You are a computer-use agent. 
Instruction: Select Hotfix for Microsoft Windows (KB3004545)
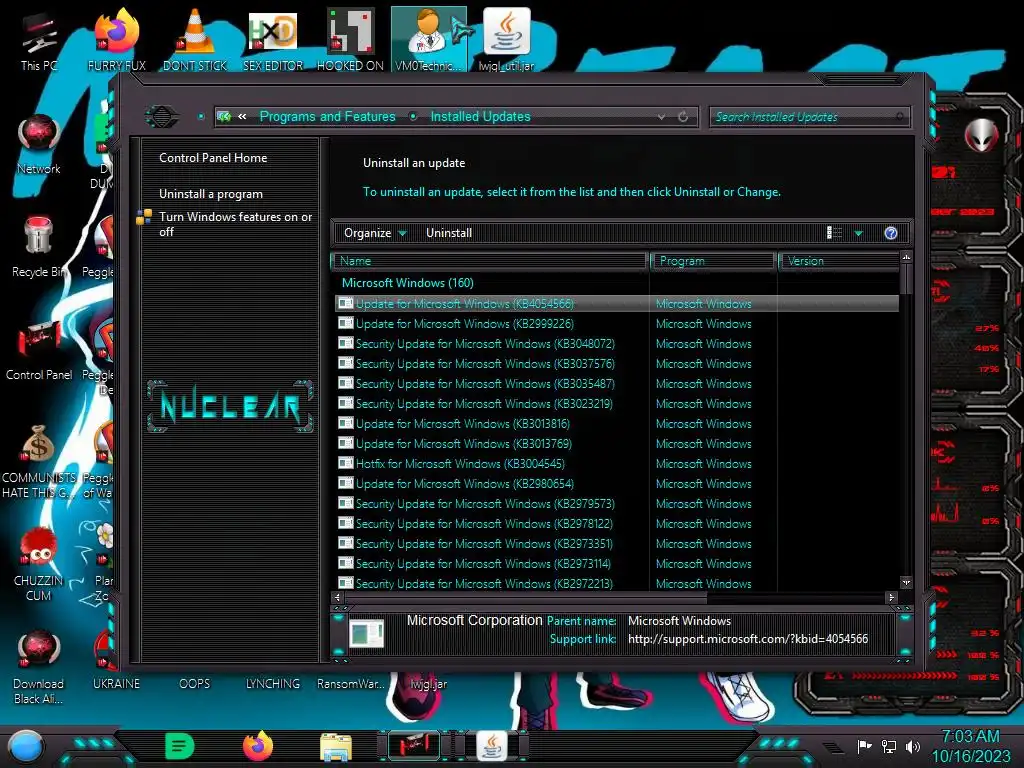[617, 464]
